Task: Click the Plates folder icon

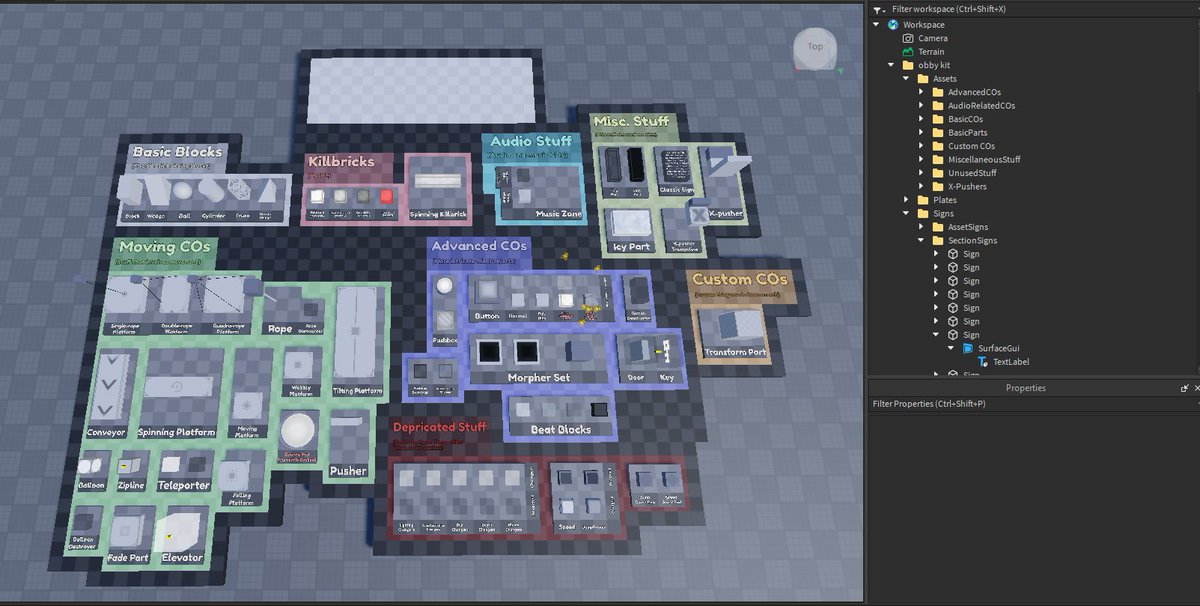Action: [x=922, y=200]
